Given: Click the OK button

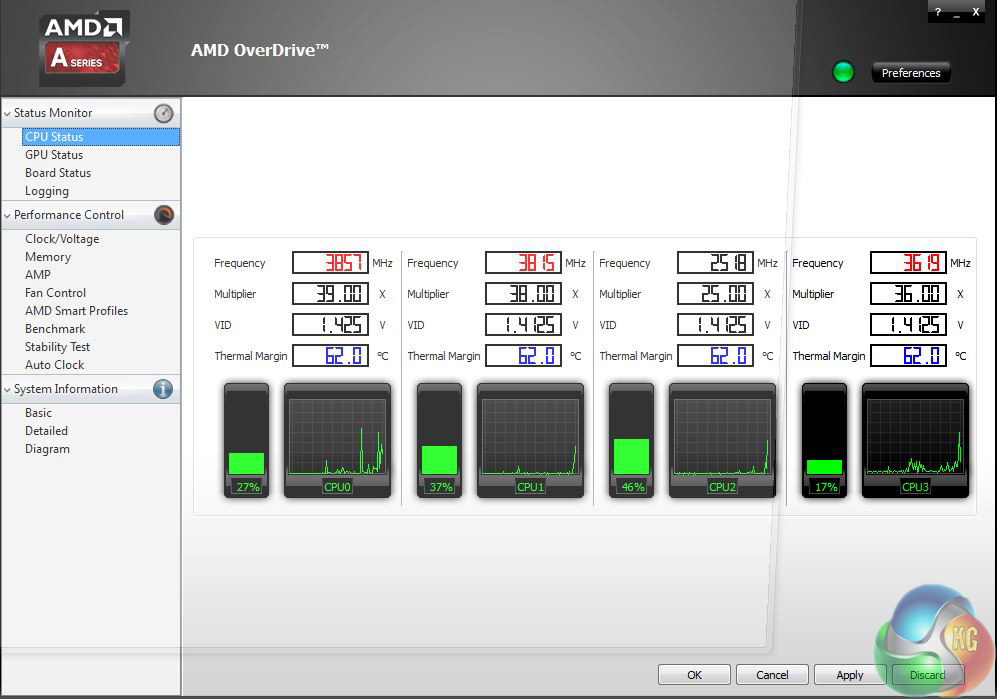Looking at the screenshot, I should 694,675.
